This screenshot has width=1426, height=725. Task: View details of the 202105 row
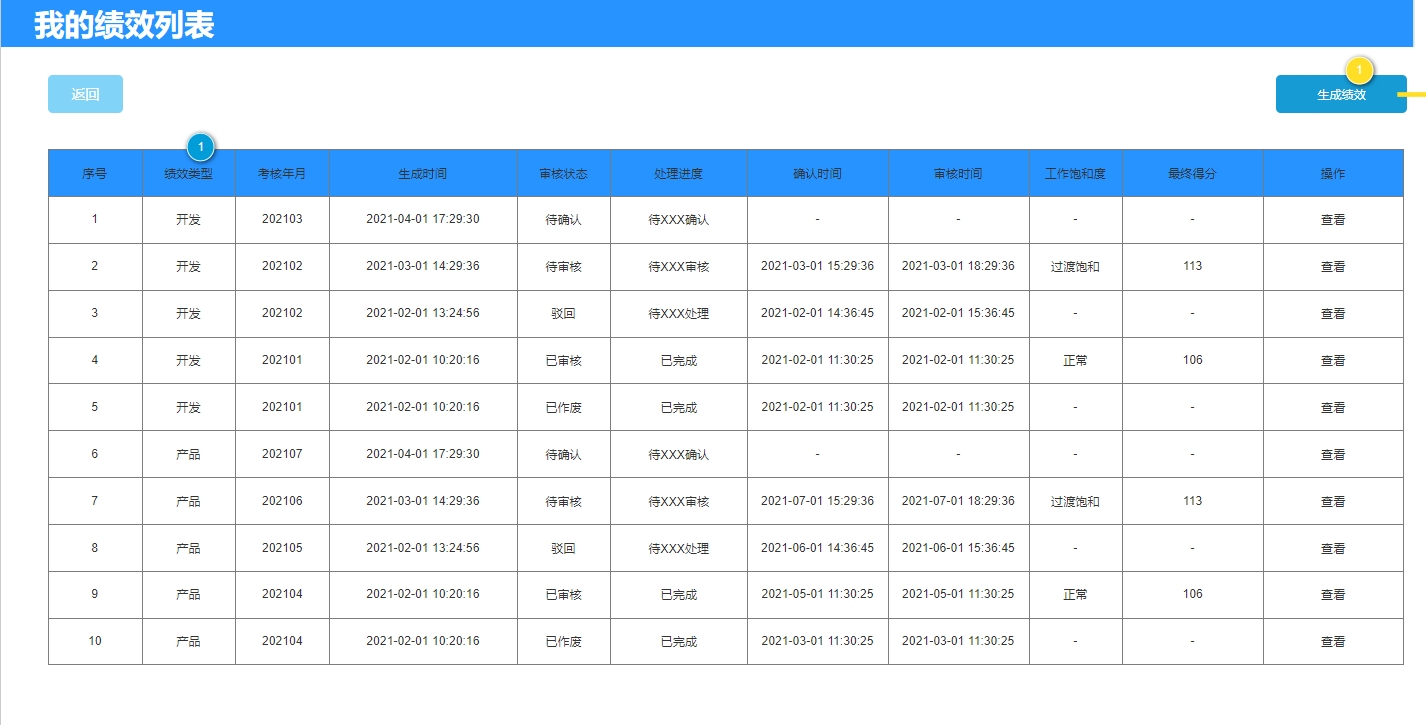(x=1333, y=549)
